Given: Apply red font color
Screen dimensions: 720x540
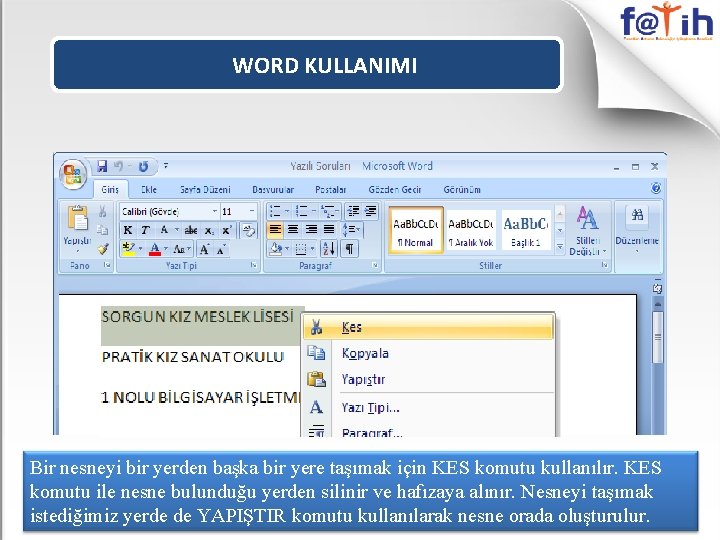Looking at the screenshot, I should (155, 249).
